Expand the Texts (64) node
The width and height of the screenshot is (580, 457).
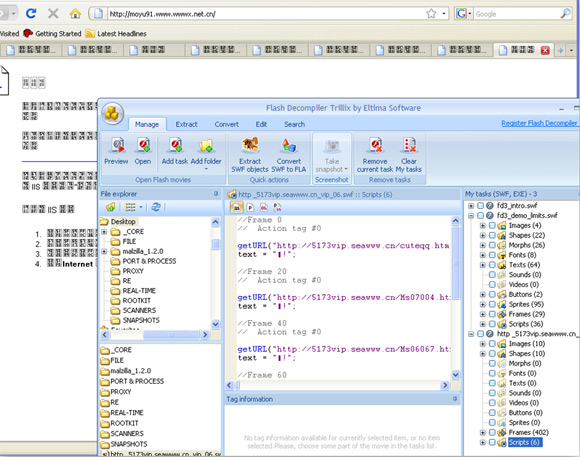(483, 265)
